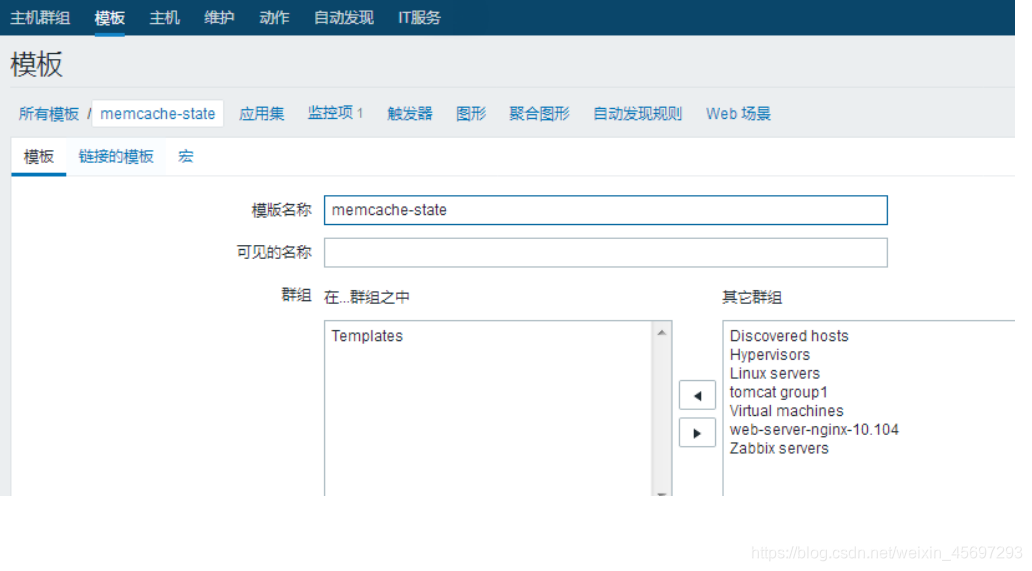Viewport: 1032px width, 571px height.
Task: Select Virtual machines in other groups
Action: 787,411
